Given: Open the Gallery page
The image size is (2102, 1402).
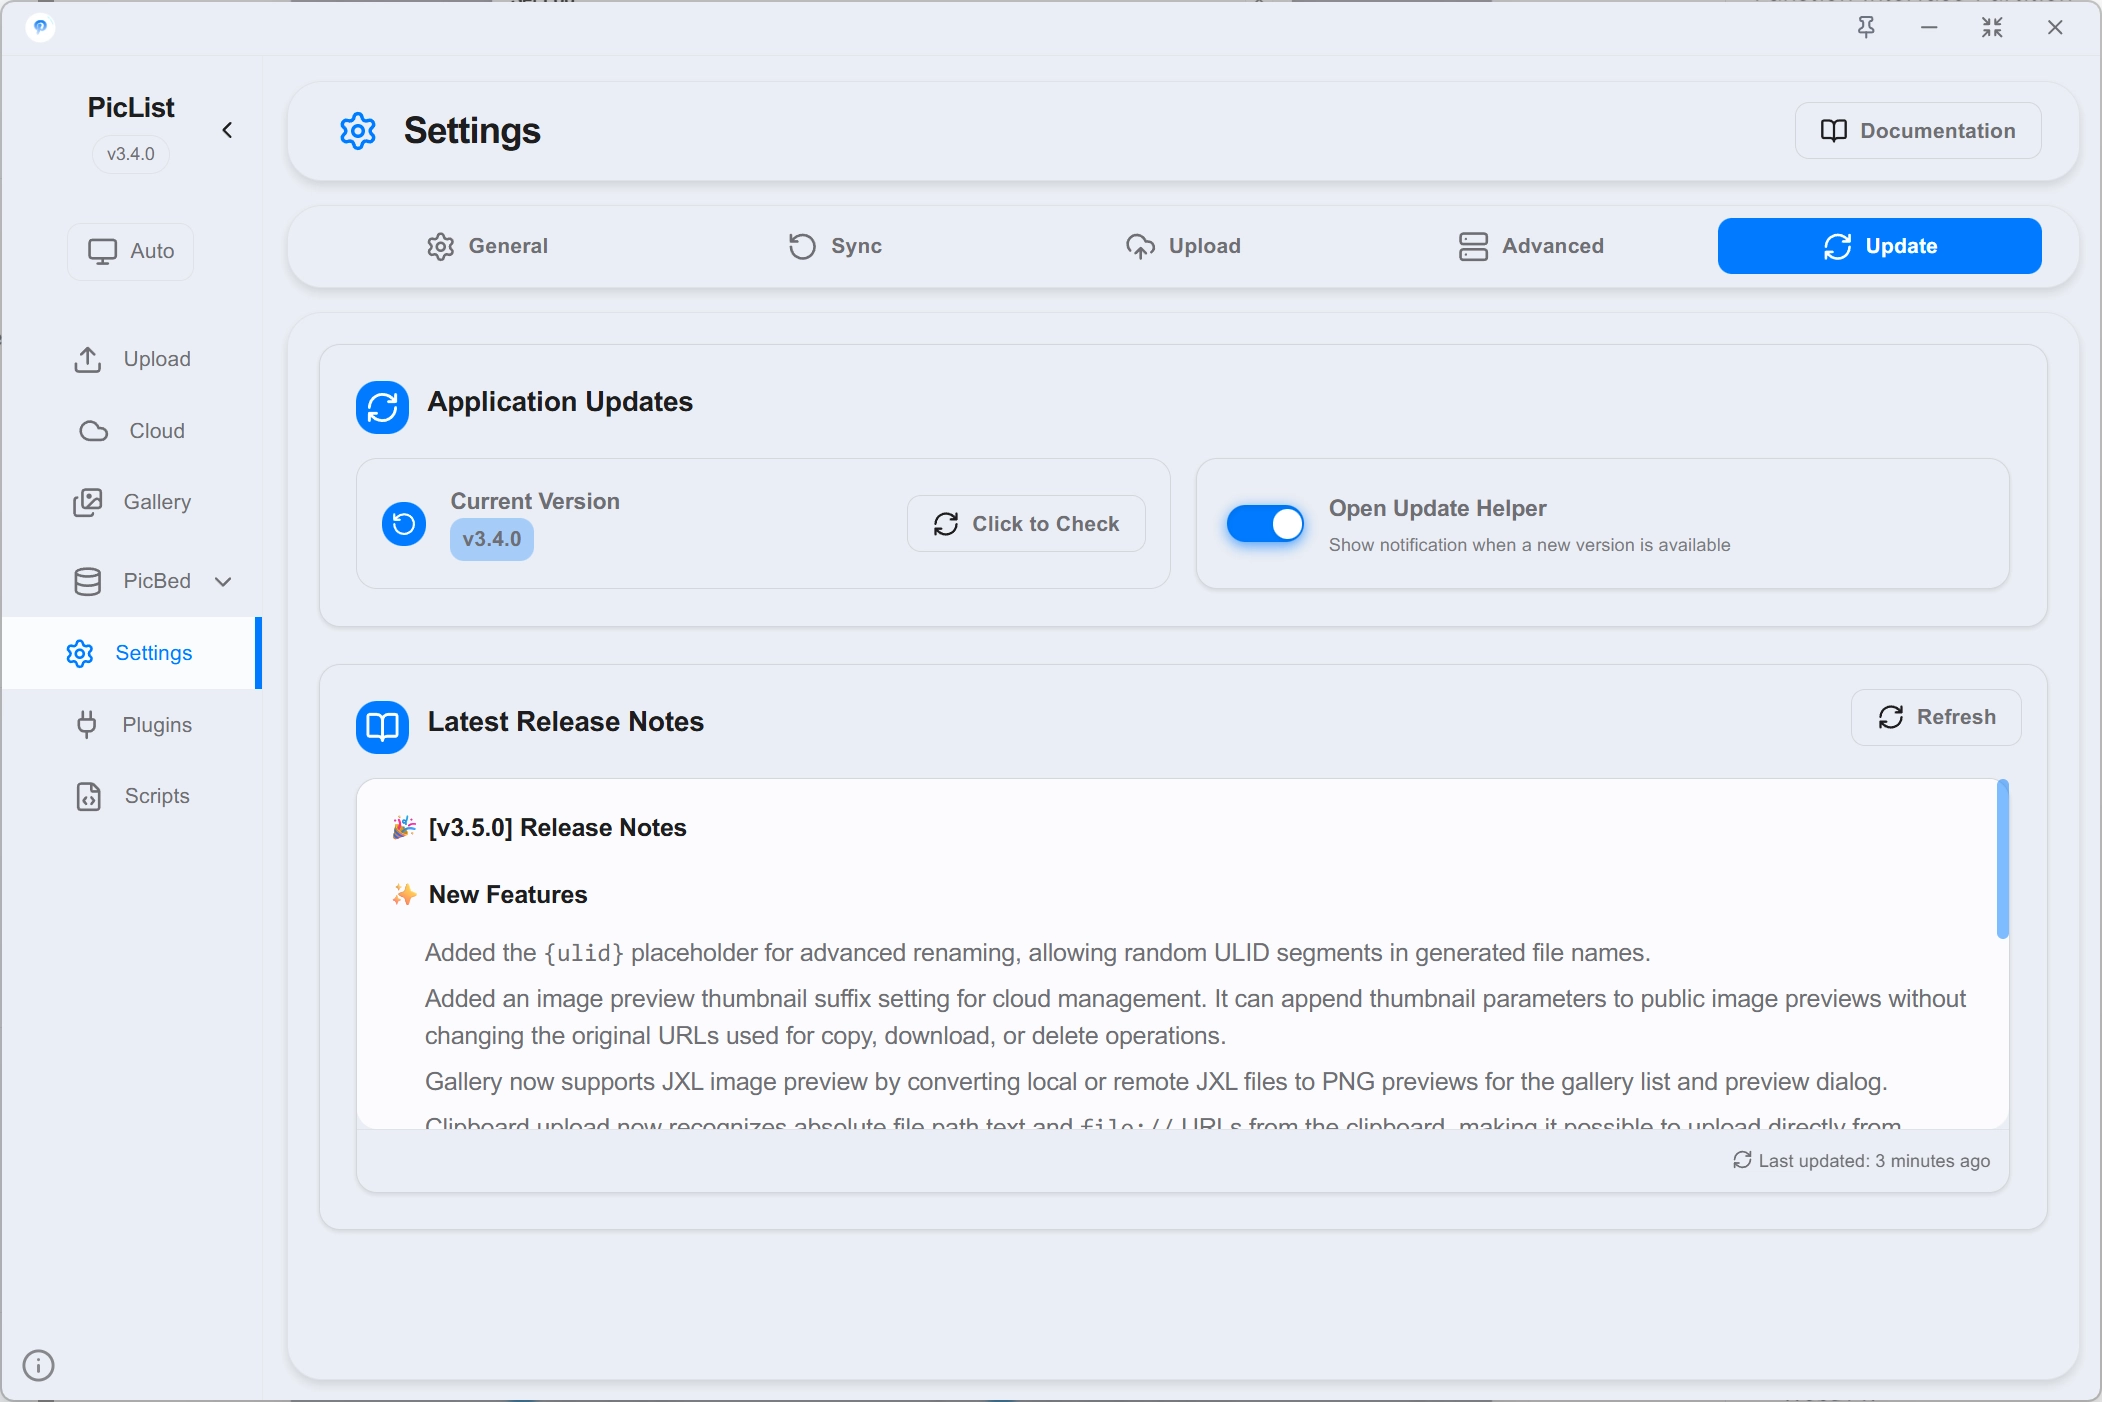Looking at the screenshot, I should click(x=131, y=502).
